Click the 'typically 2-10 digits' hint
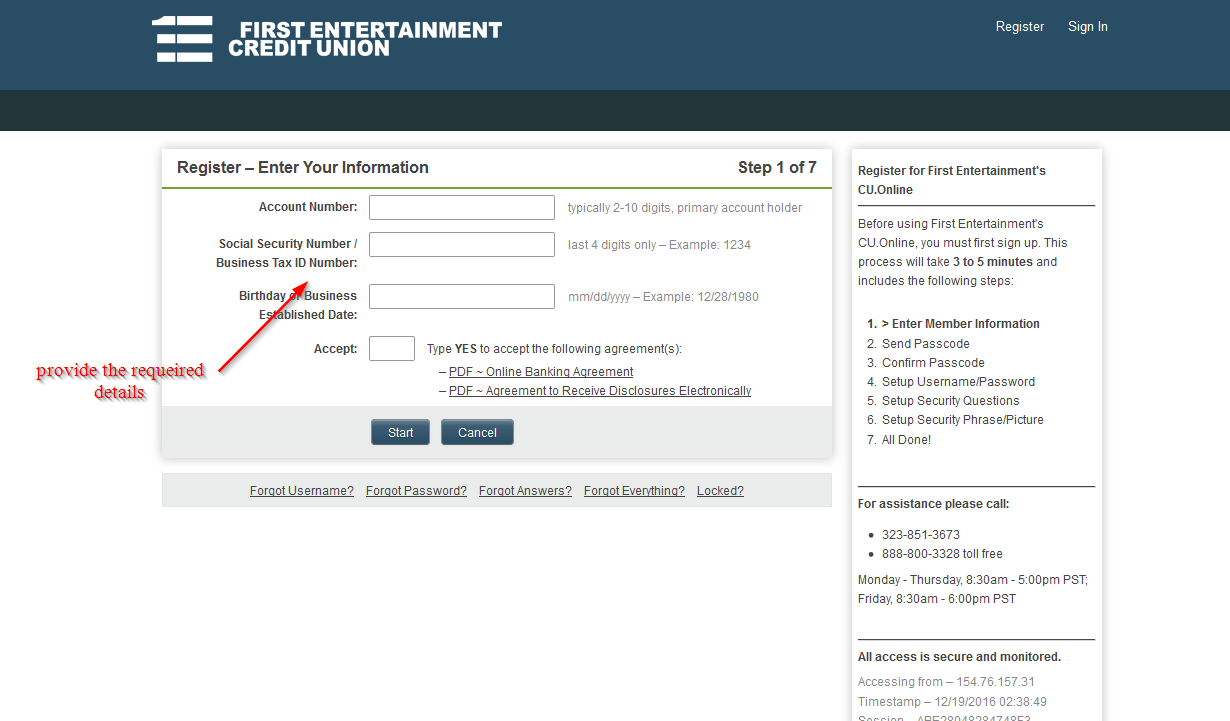1230x721 pixels. (x=685, y=208)
